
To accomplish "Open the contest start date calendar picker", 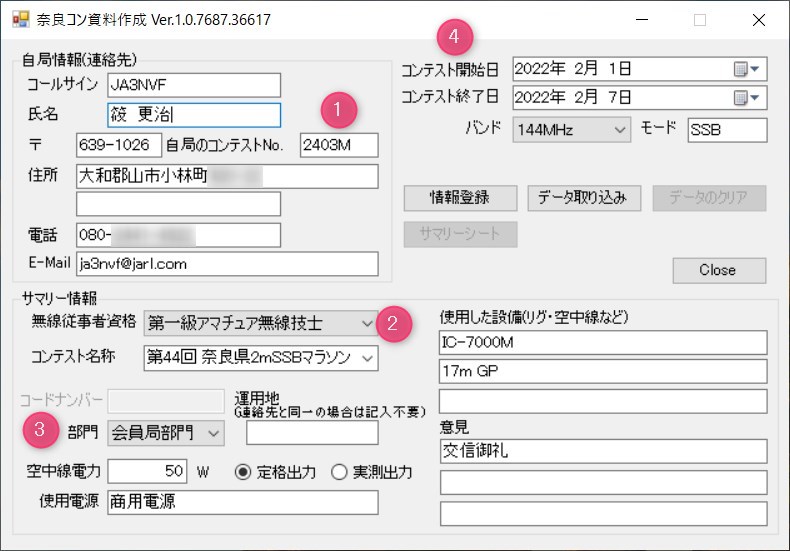I will 747,69.
